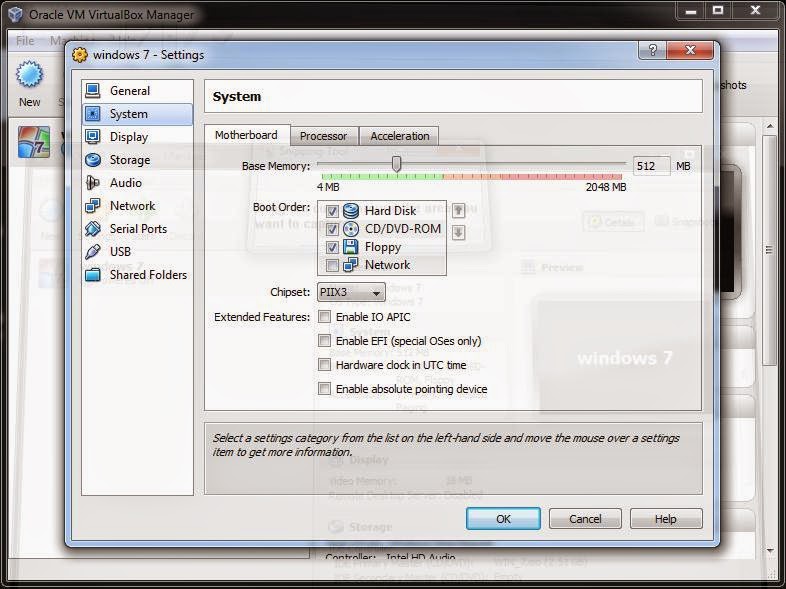Open the General settings category icon
786x589 pixels.
tap(93, 91)
